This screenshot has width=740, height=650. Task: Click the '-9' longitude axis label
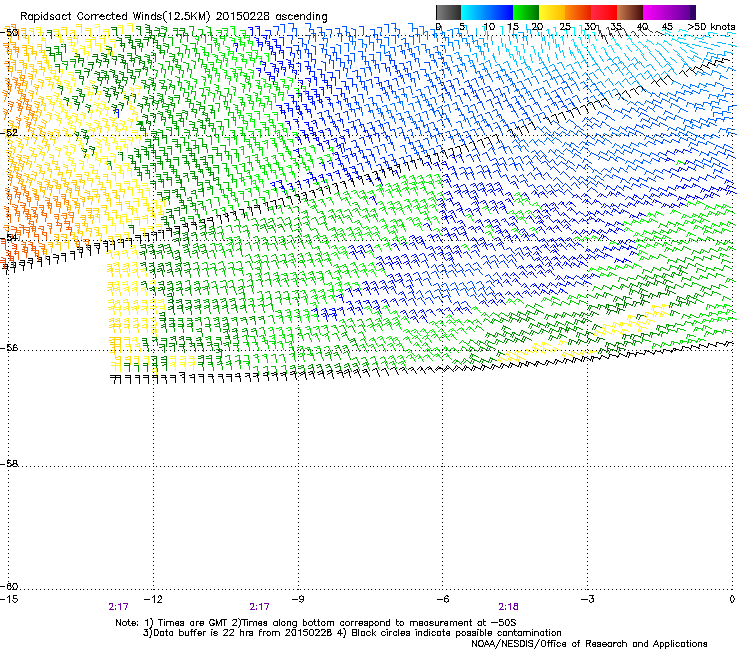tap(298, 599)
